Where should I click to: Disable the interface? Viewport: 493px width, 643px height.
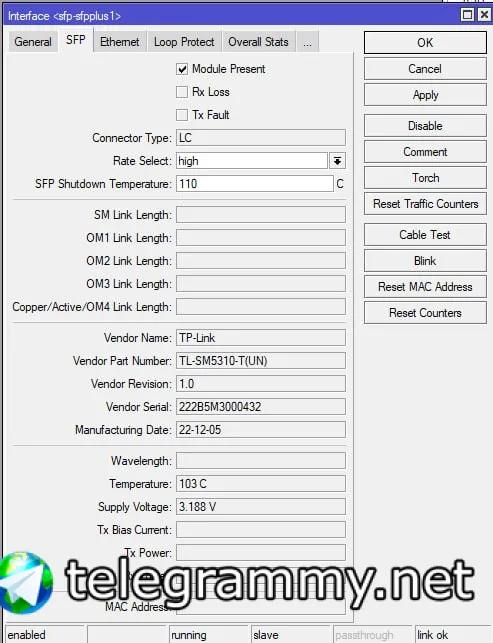pyautogui.click(x=425, y=126)
